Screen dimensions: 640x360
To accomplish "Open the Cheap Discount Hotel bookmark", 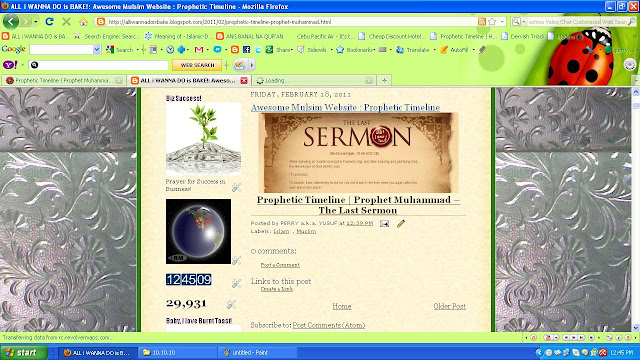I will pyautogui.click(x=391, y=36).
